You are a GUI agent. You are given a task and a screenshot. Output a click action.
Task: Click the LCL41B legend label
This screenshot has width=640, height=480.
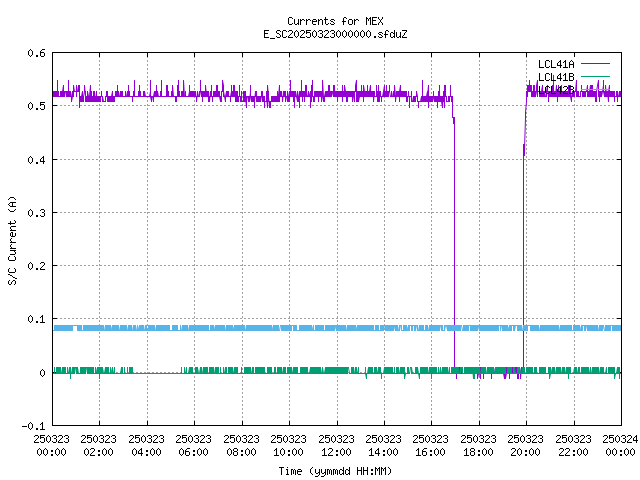[556, 77]
